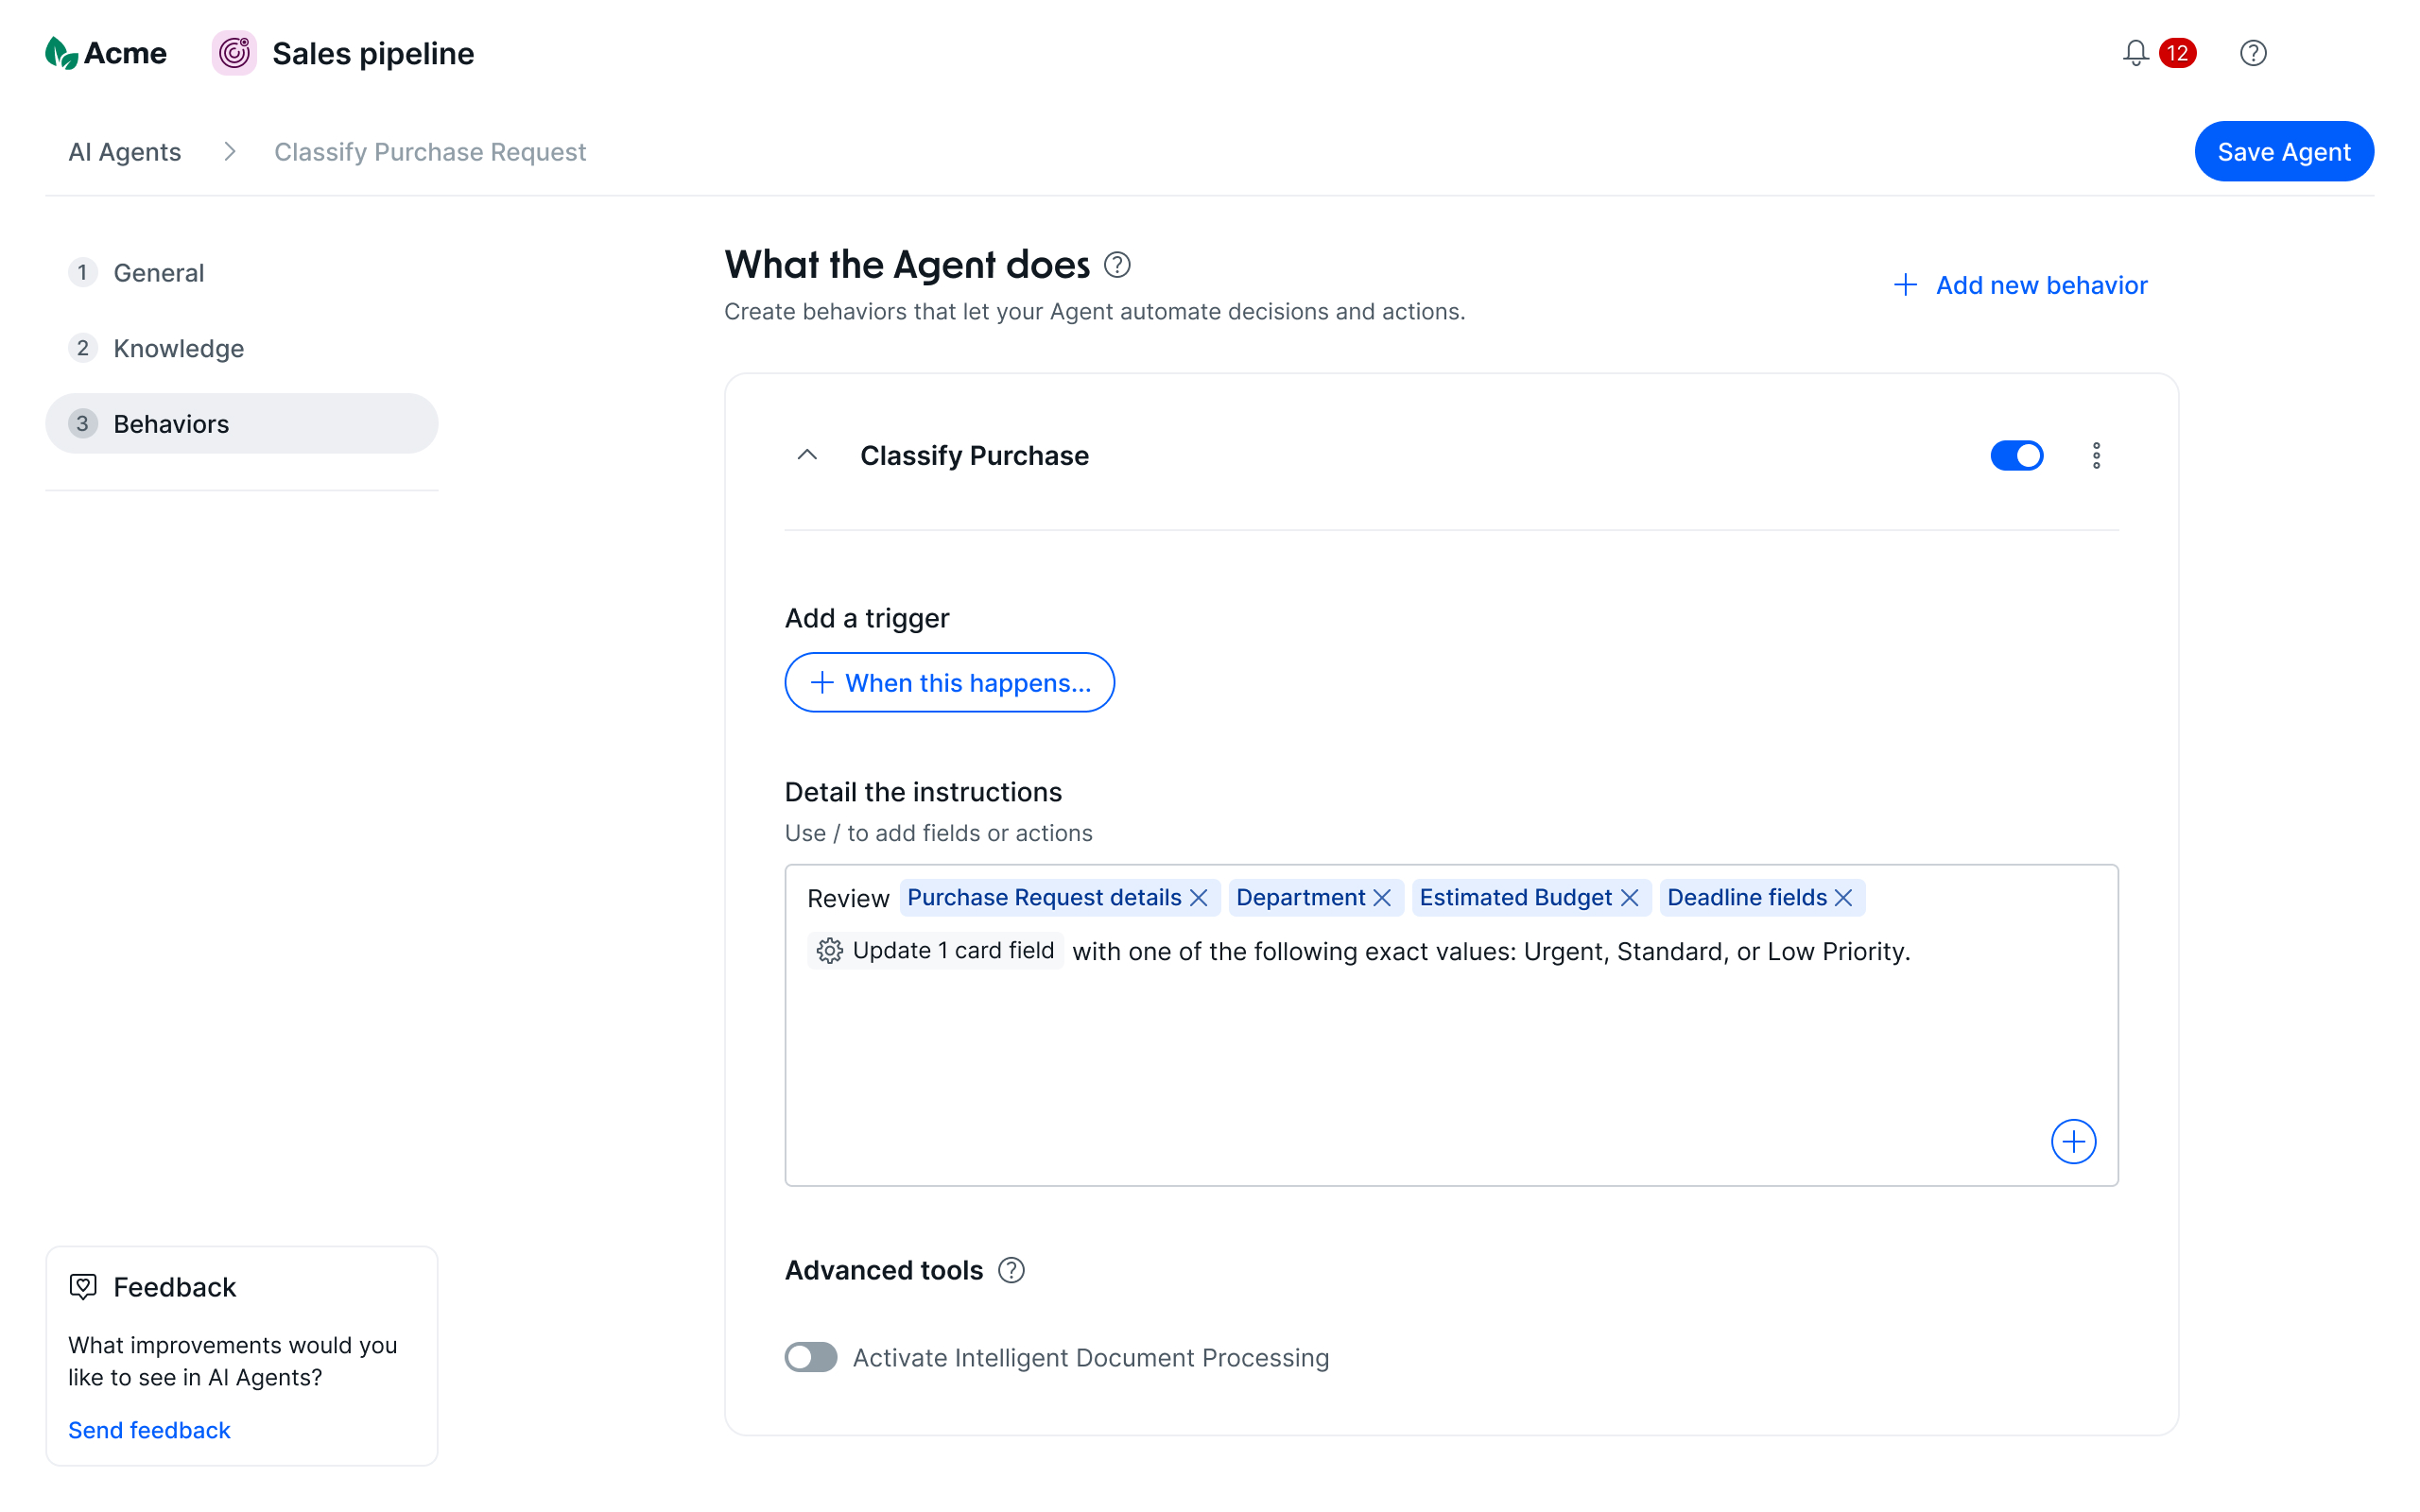2420x1512 pixels.
Task: Open settings gear on "Update 1 card field"
Action: (829, 951)
